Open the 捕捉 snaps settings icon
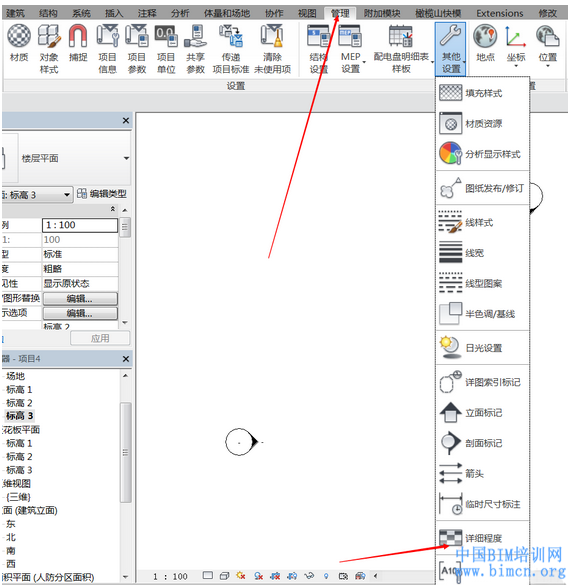The width and height of the screenshot is (571, 585). [78, 43]
